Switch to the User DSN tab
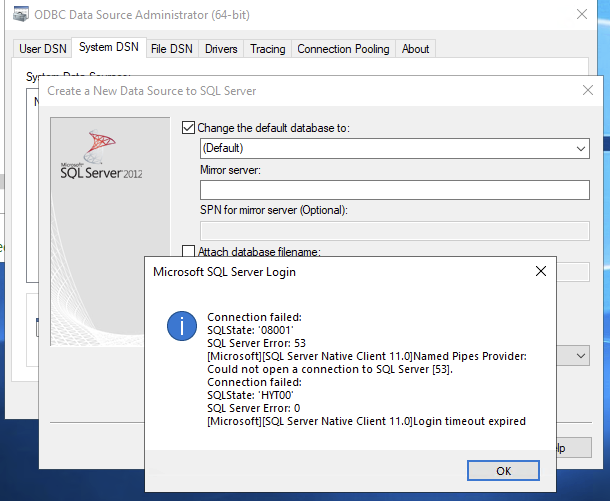The image size is (610, 501). [x=43, y=49]
